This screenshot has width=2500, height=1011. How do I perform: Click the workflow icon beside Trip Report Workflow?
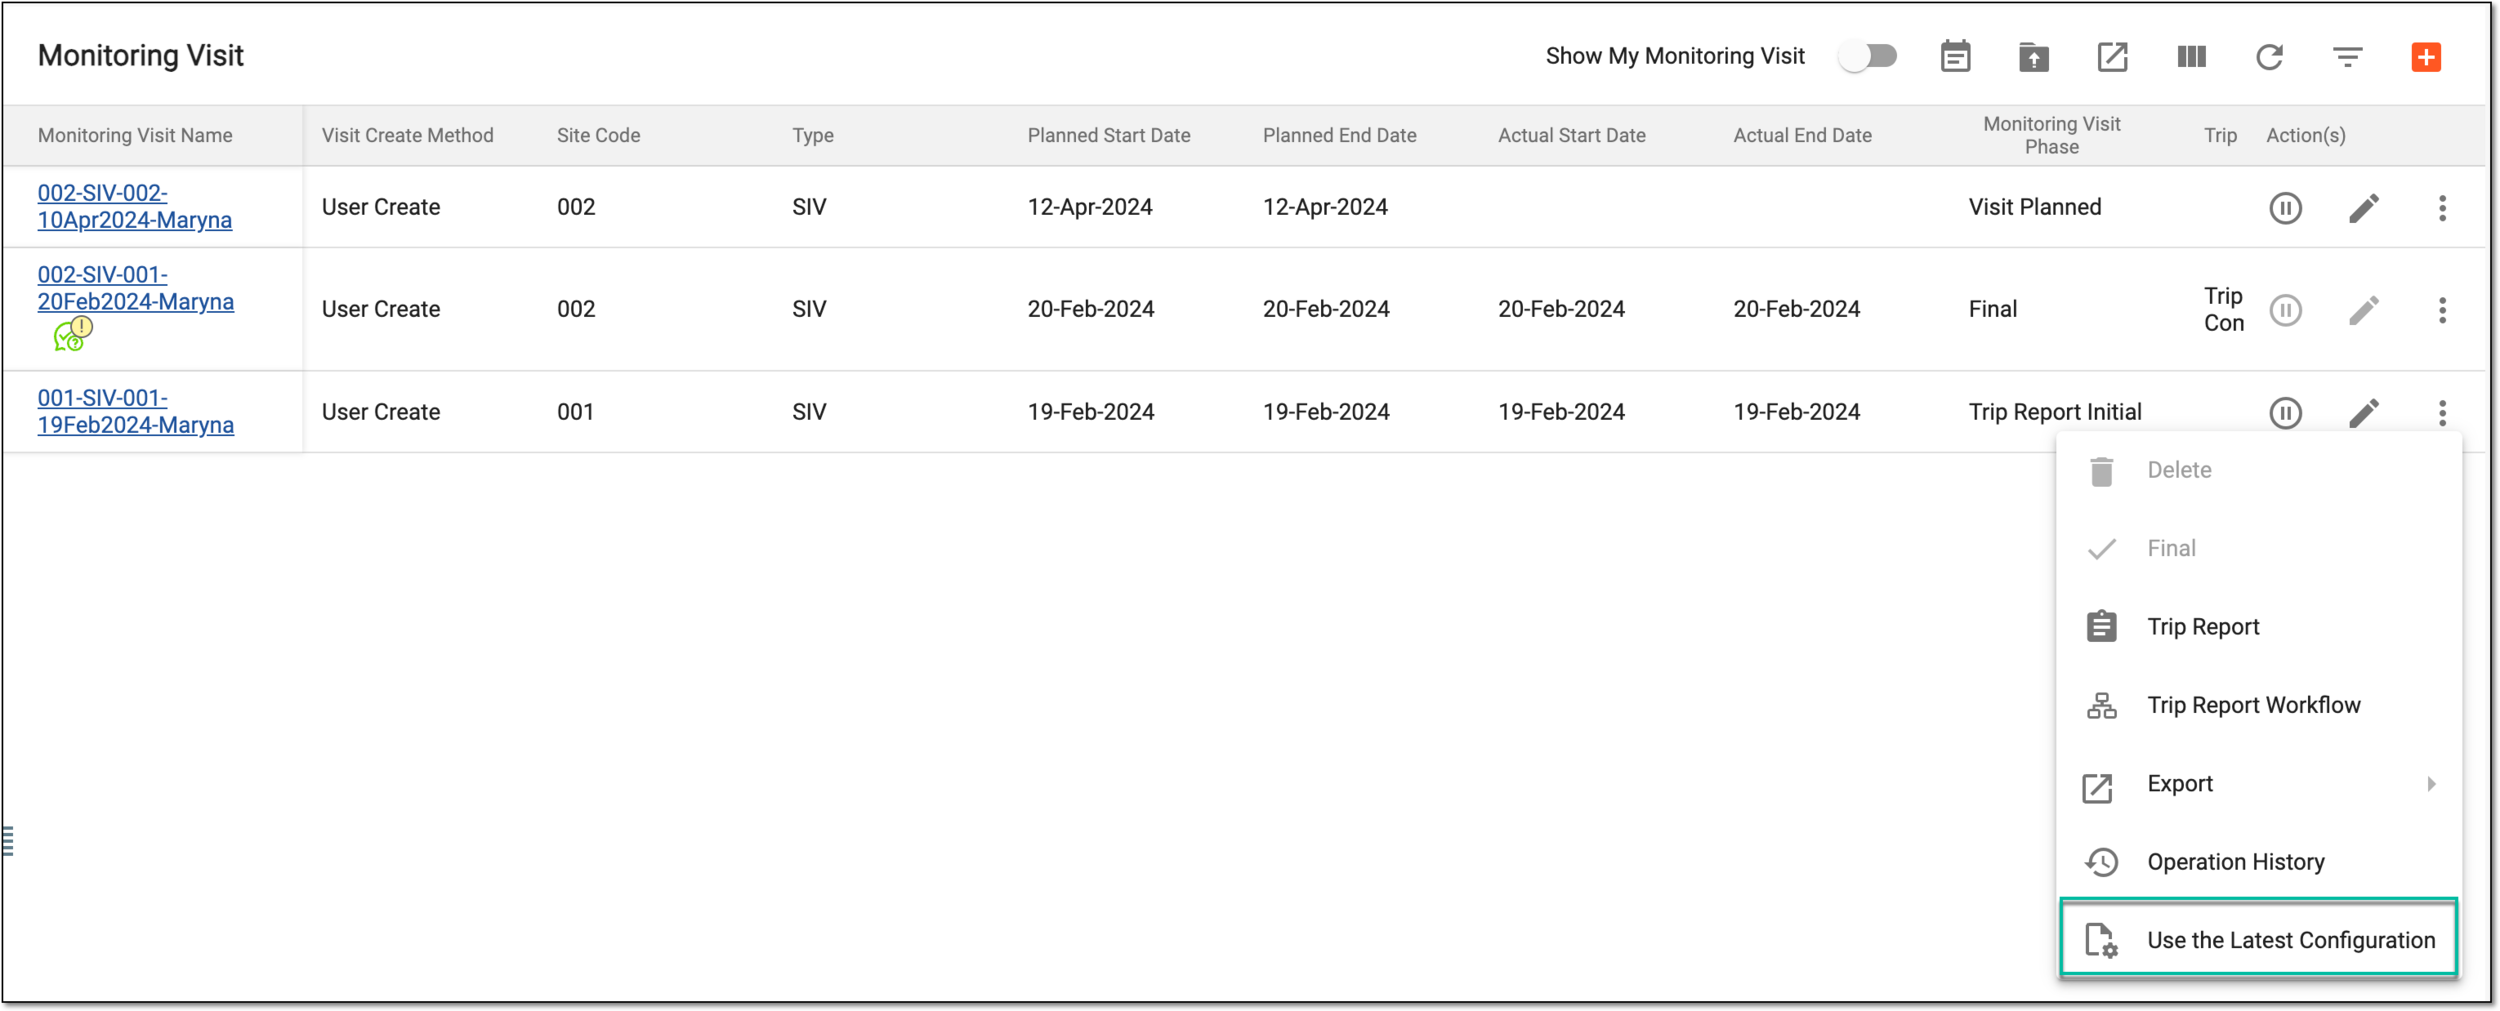click(x=2101, y=705)
